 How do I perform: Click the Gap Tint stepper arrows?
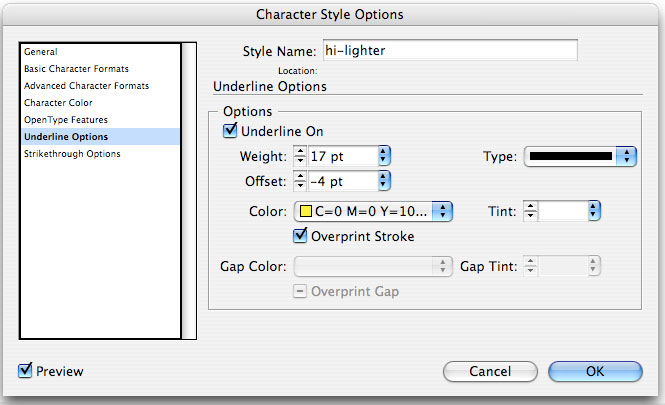(530, 266)
